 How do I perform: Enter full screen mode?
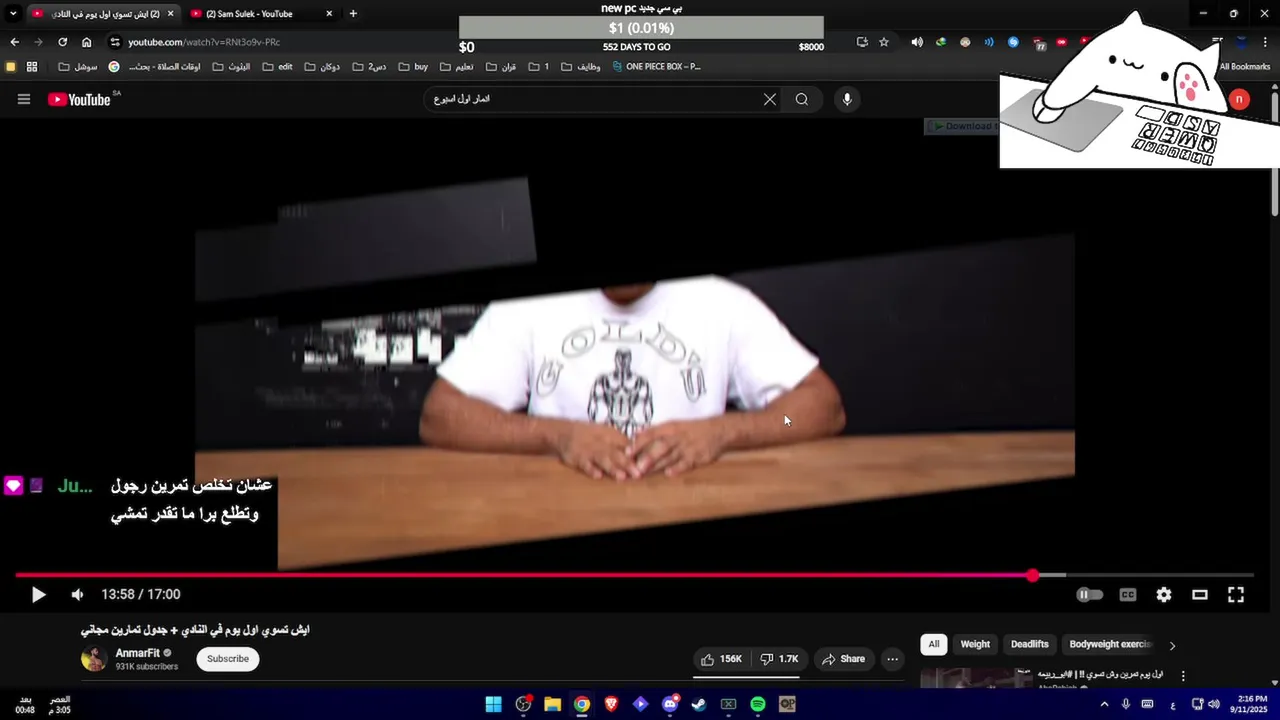pos(1236,595)
